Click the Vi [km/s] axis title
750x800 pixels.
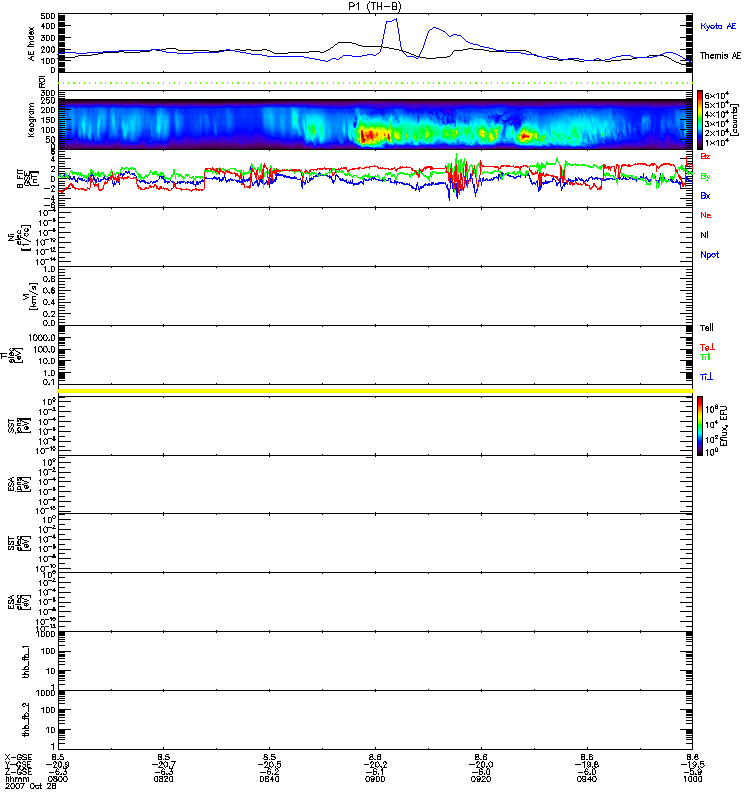30,296
